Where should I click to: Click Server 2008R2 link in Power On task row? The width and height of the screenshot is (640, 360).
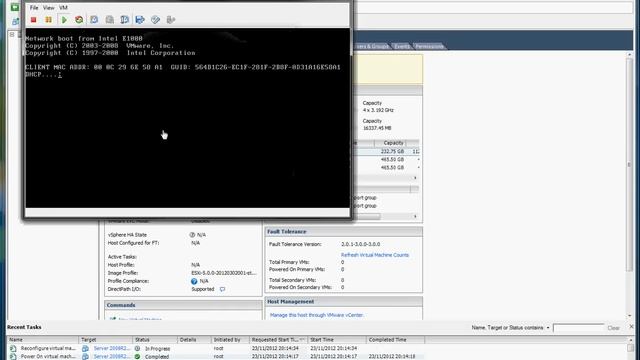click(111, 357)
